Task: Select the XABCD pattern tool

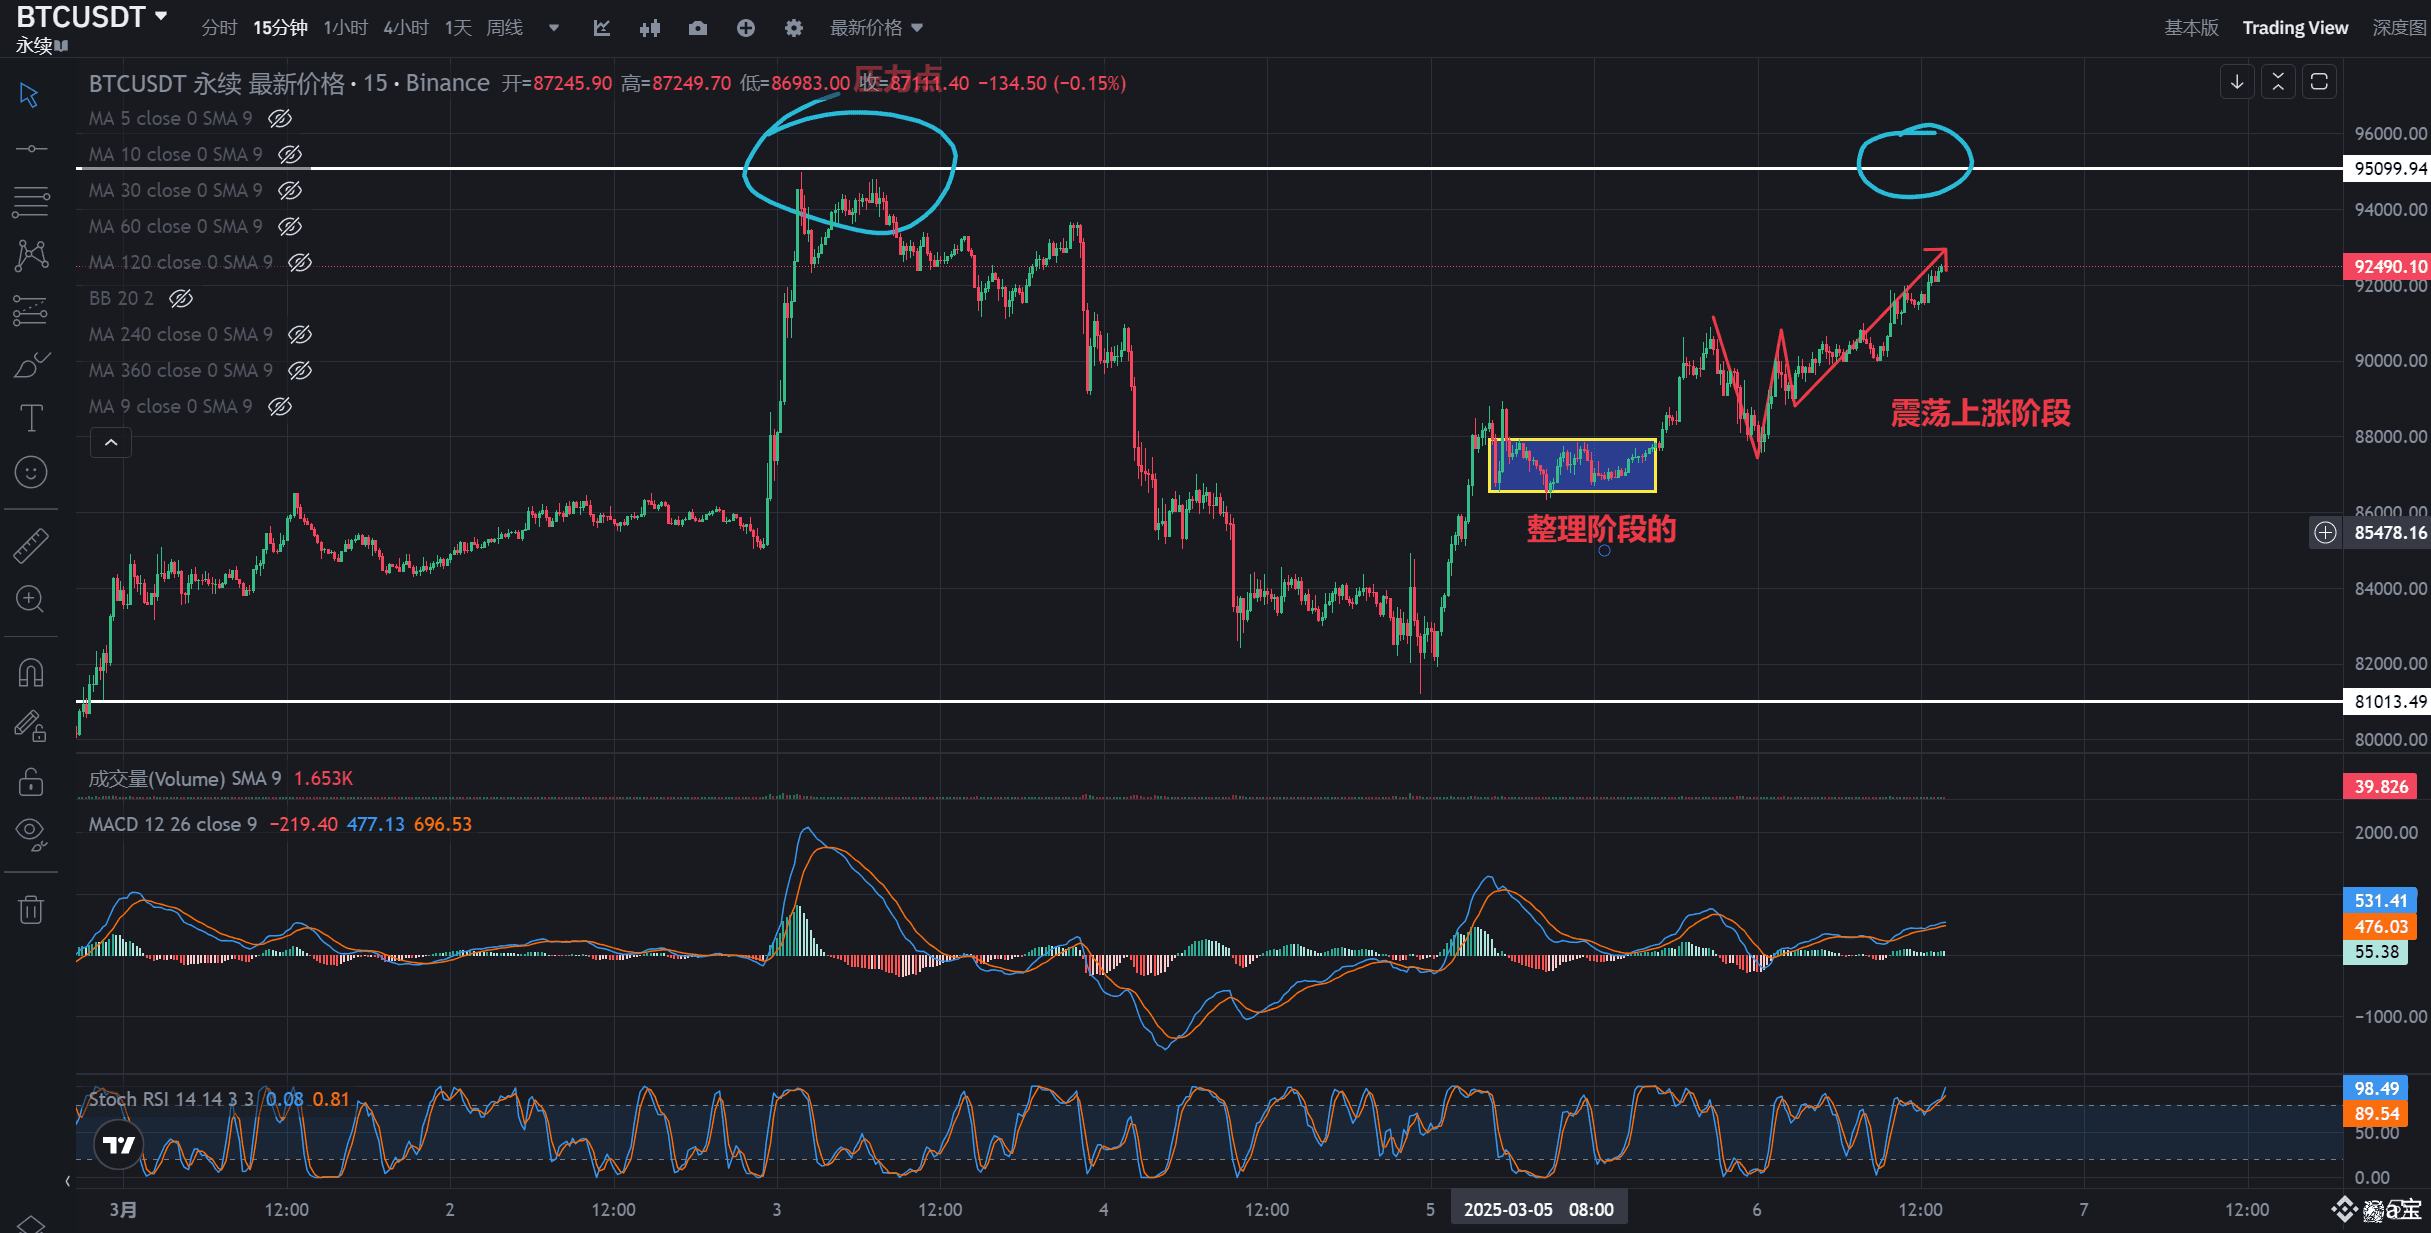Action: pyautogui.click(x=31, y=256)
